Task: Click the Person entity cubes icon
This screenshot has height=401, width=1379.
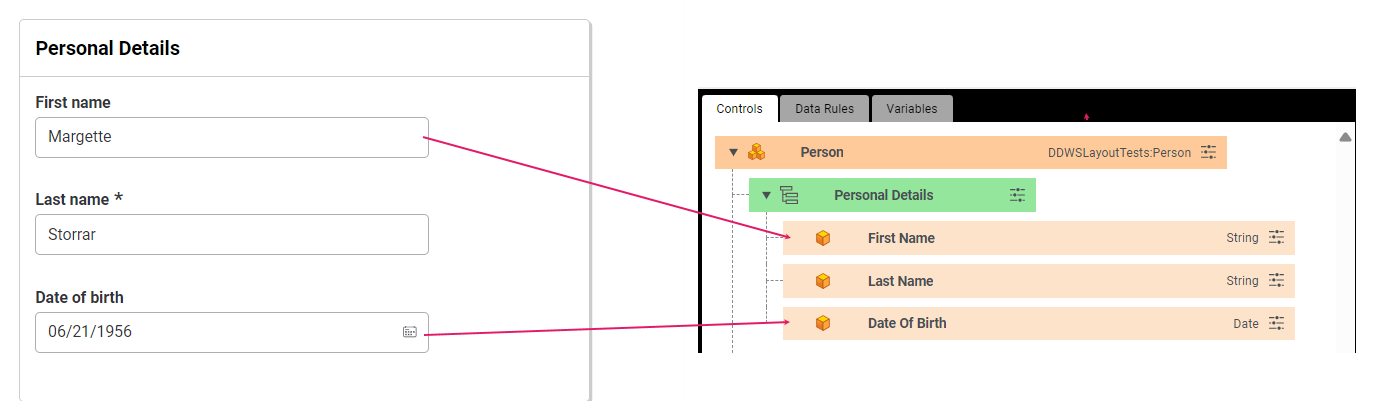Action: coord(757,152)
